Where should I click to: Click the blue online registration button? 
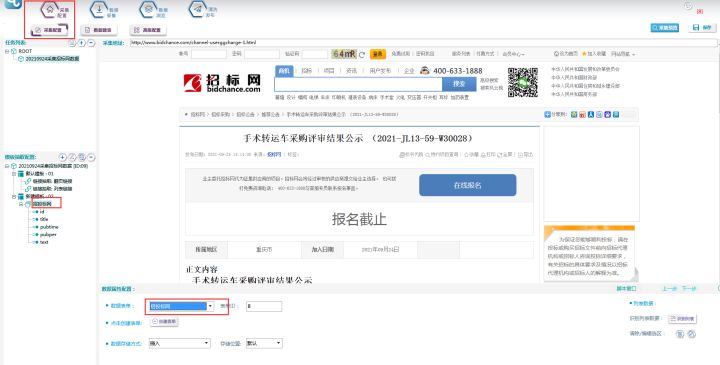[x=467, y=185]
